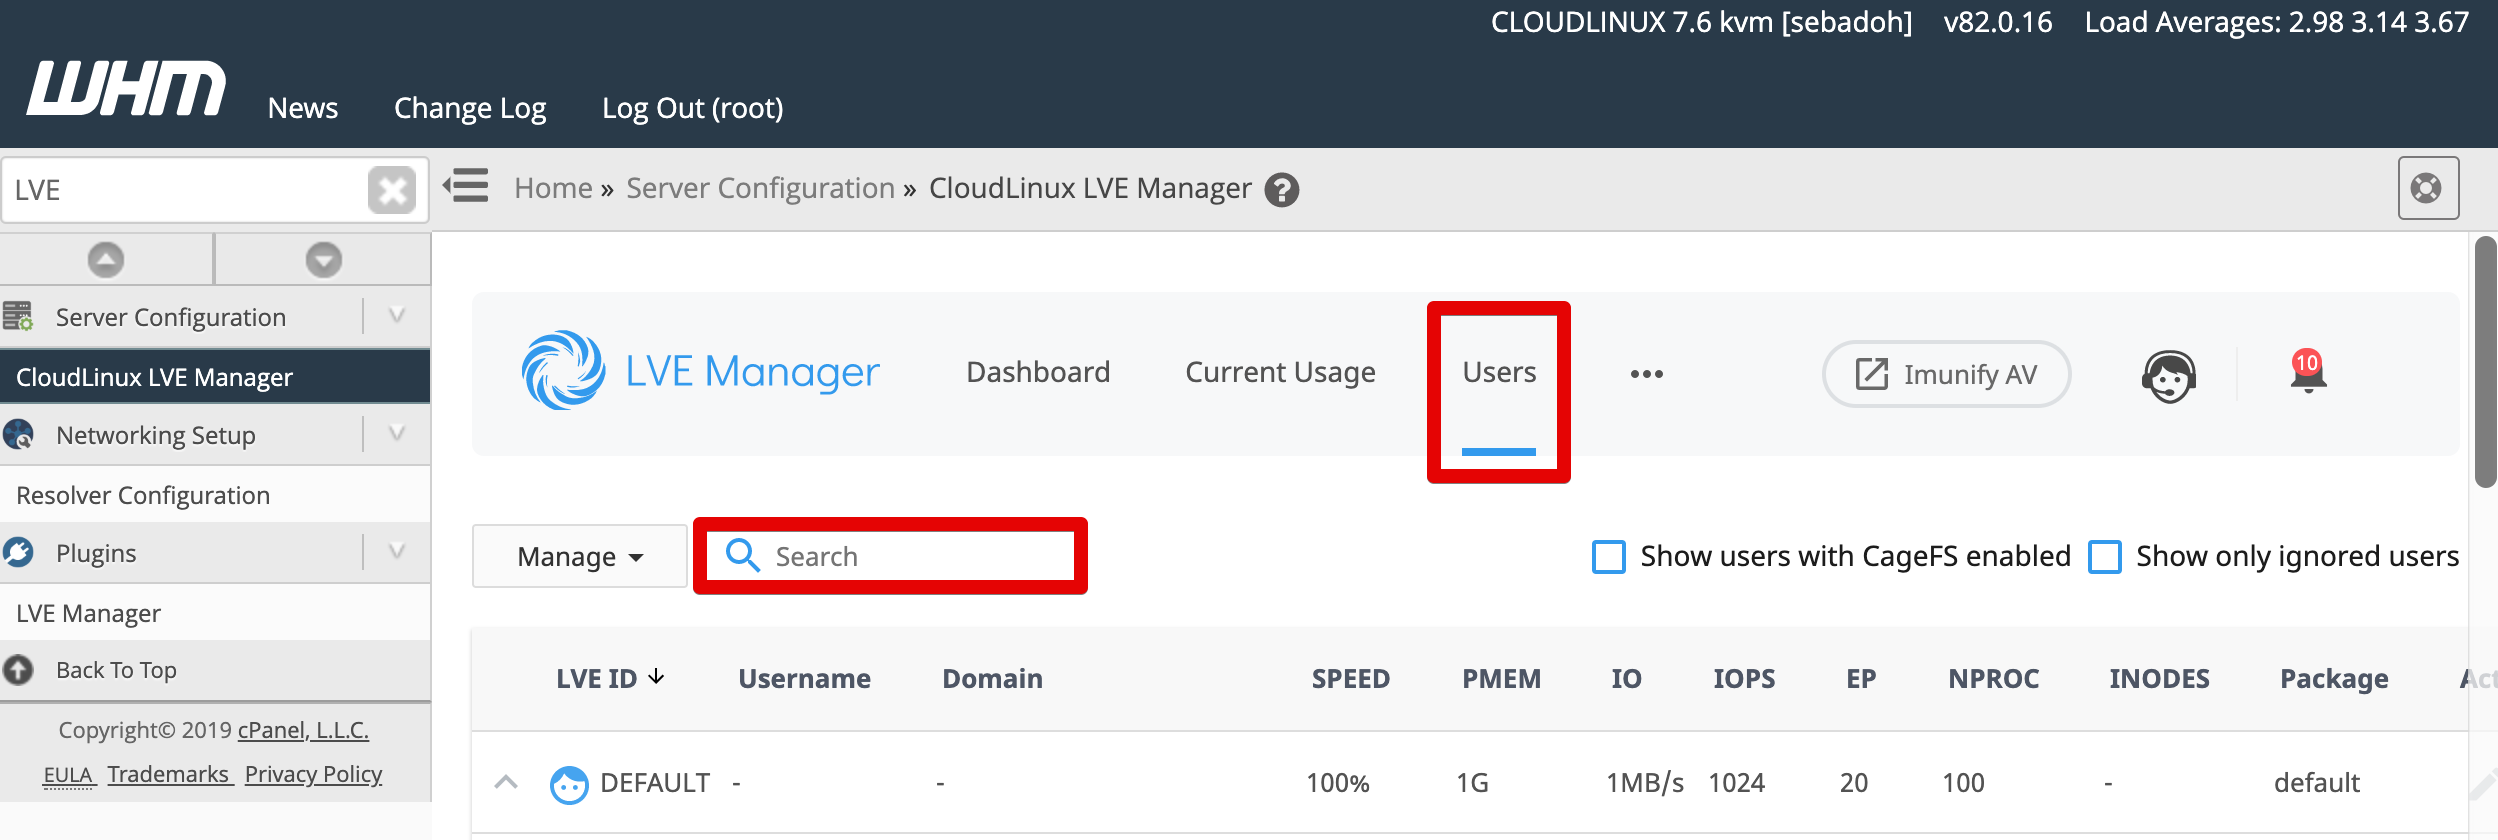Open the EULA link

[x=68, y=774]
